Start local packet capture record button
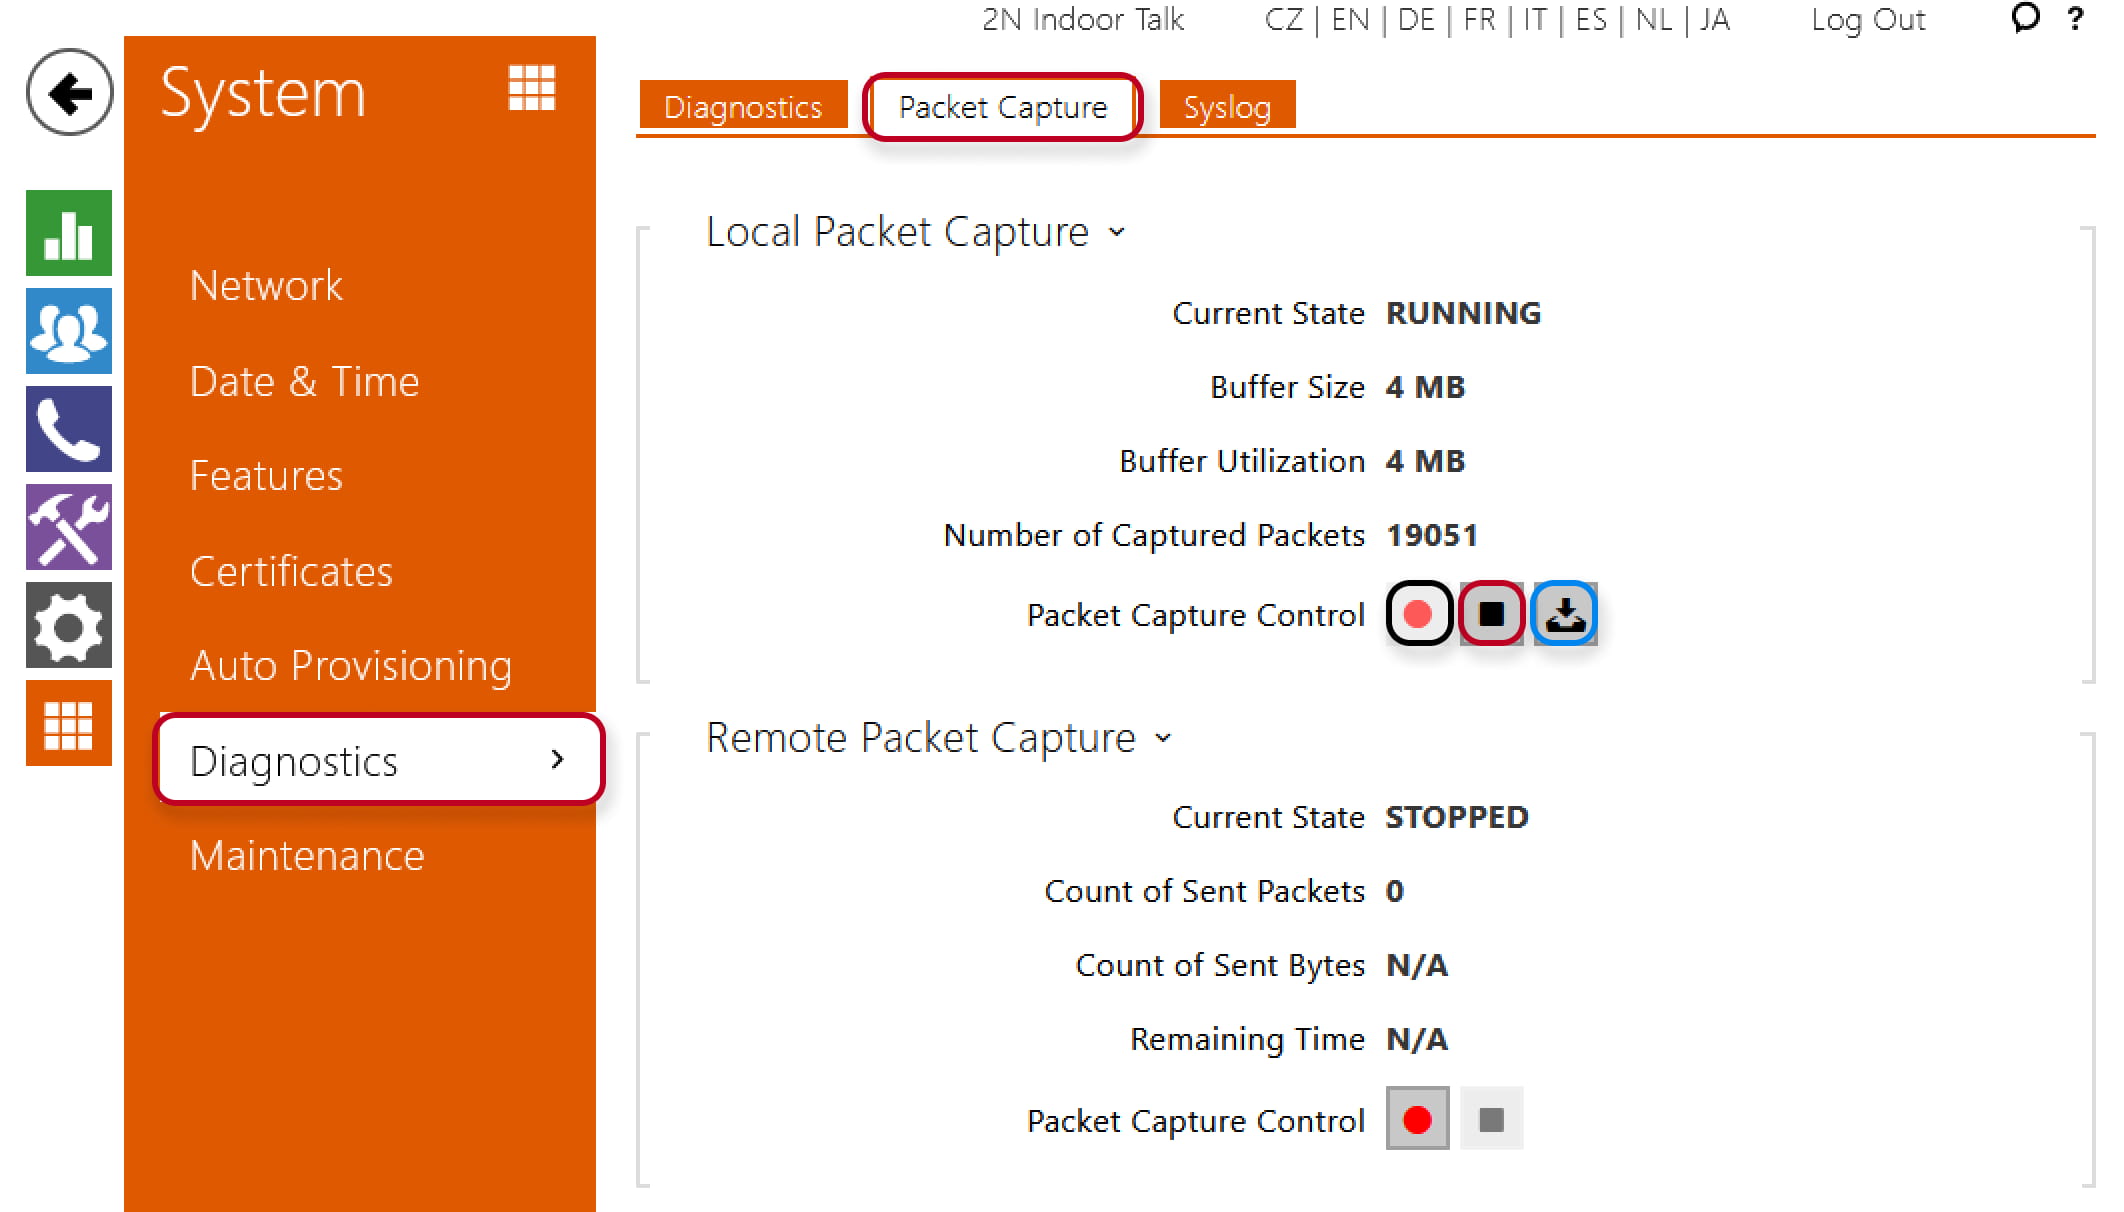Viewport: 2124px width, 1212px height. 1418,614
